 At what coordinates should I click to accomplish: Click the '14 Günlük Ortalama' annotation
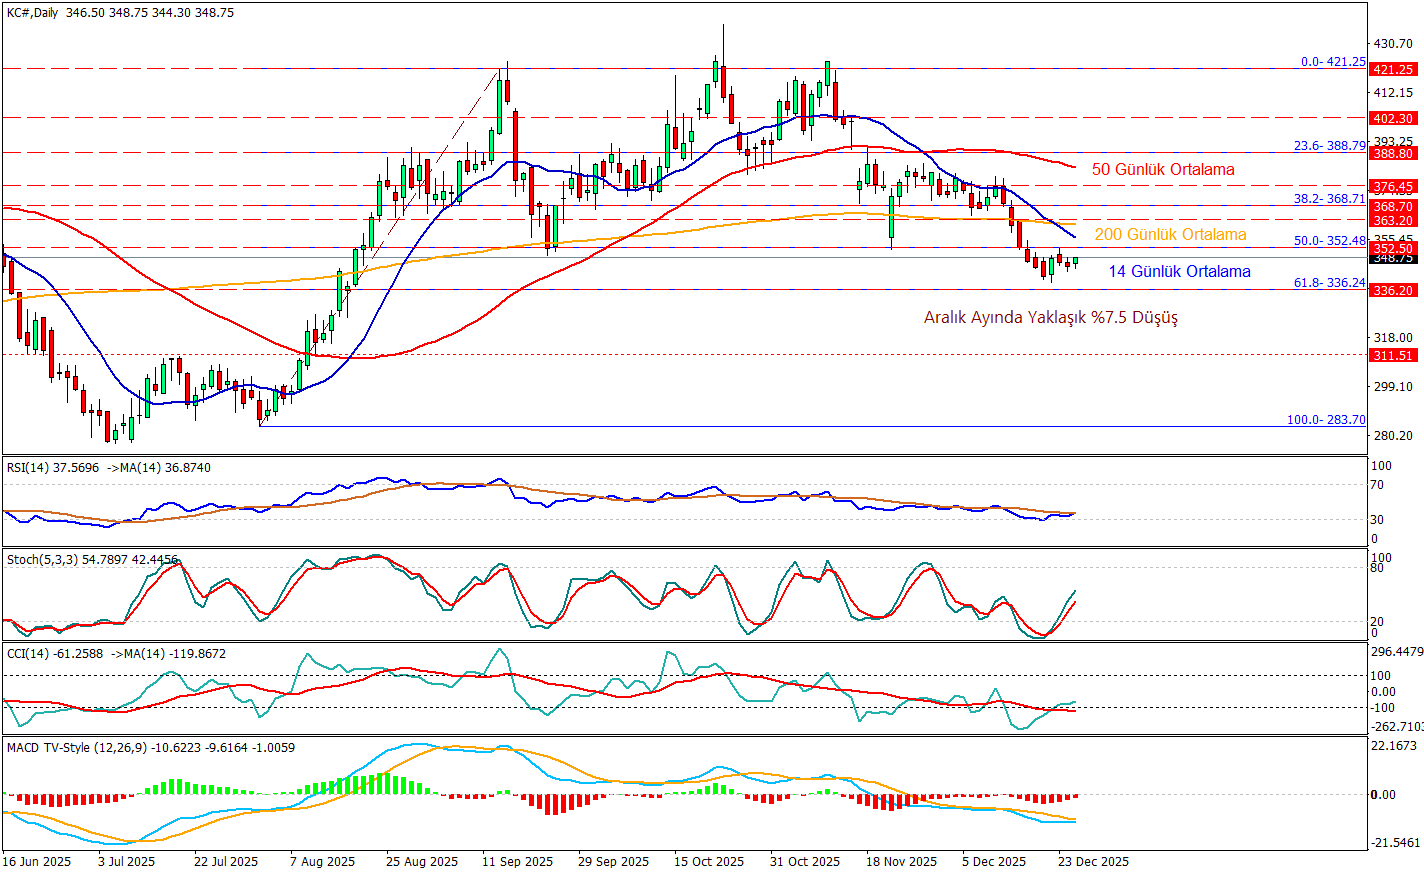click(1179, 272)
